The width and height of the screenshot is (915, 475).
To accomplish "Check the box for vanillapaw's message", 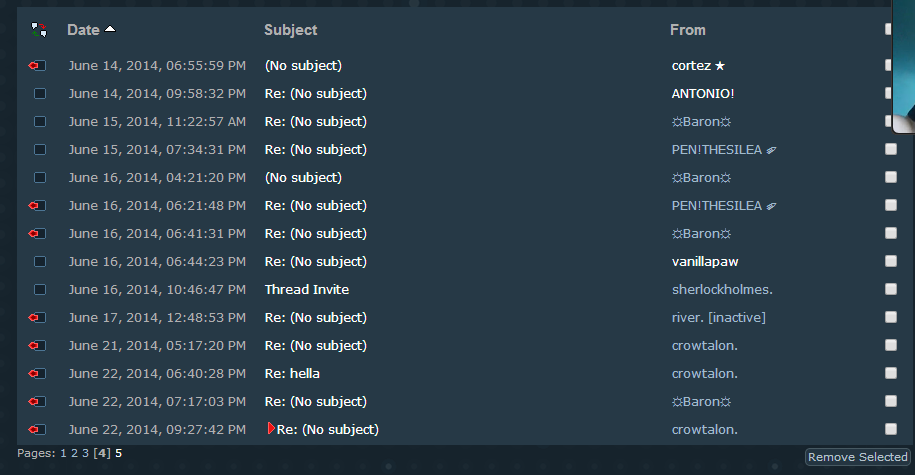I will [891, 262].
